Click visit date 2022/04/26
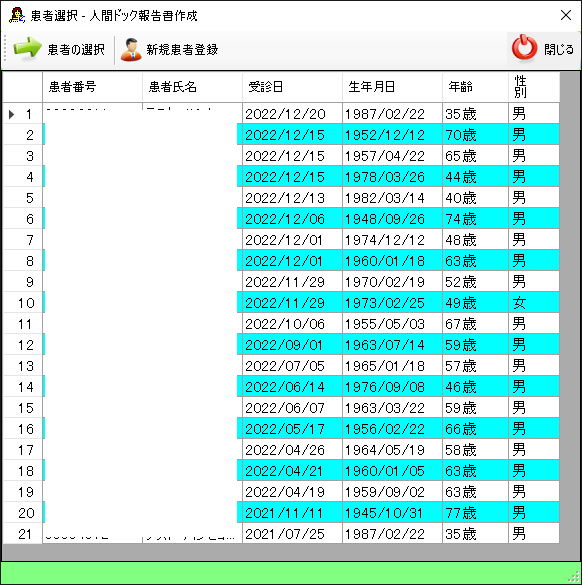582x585 pixels. coord(292,450)
